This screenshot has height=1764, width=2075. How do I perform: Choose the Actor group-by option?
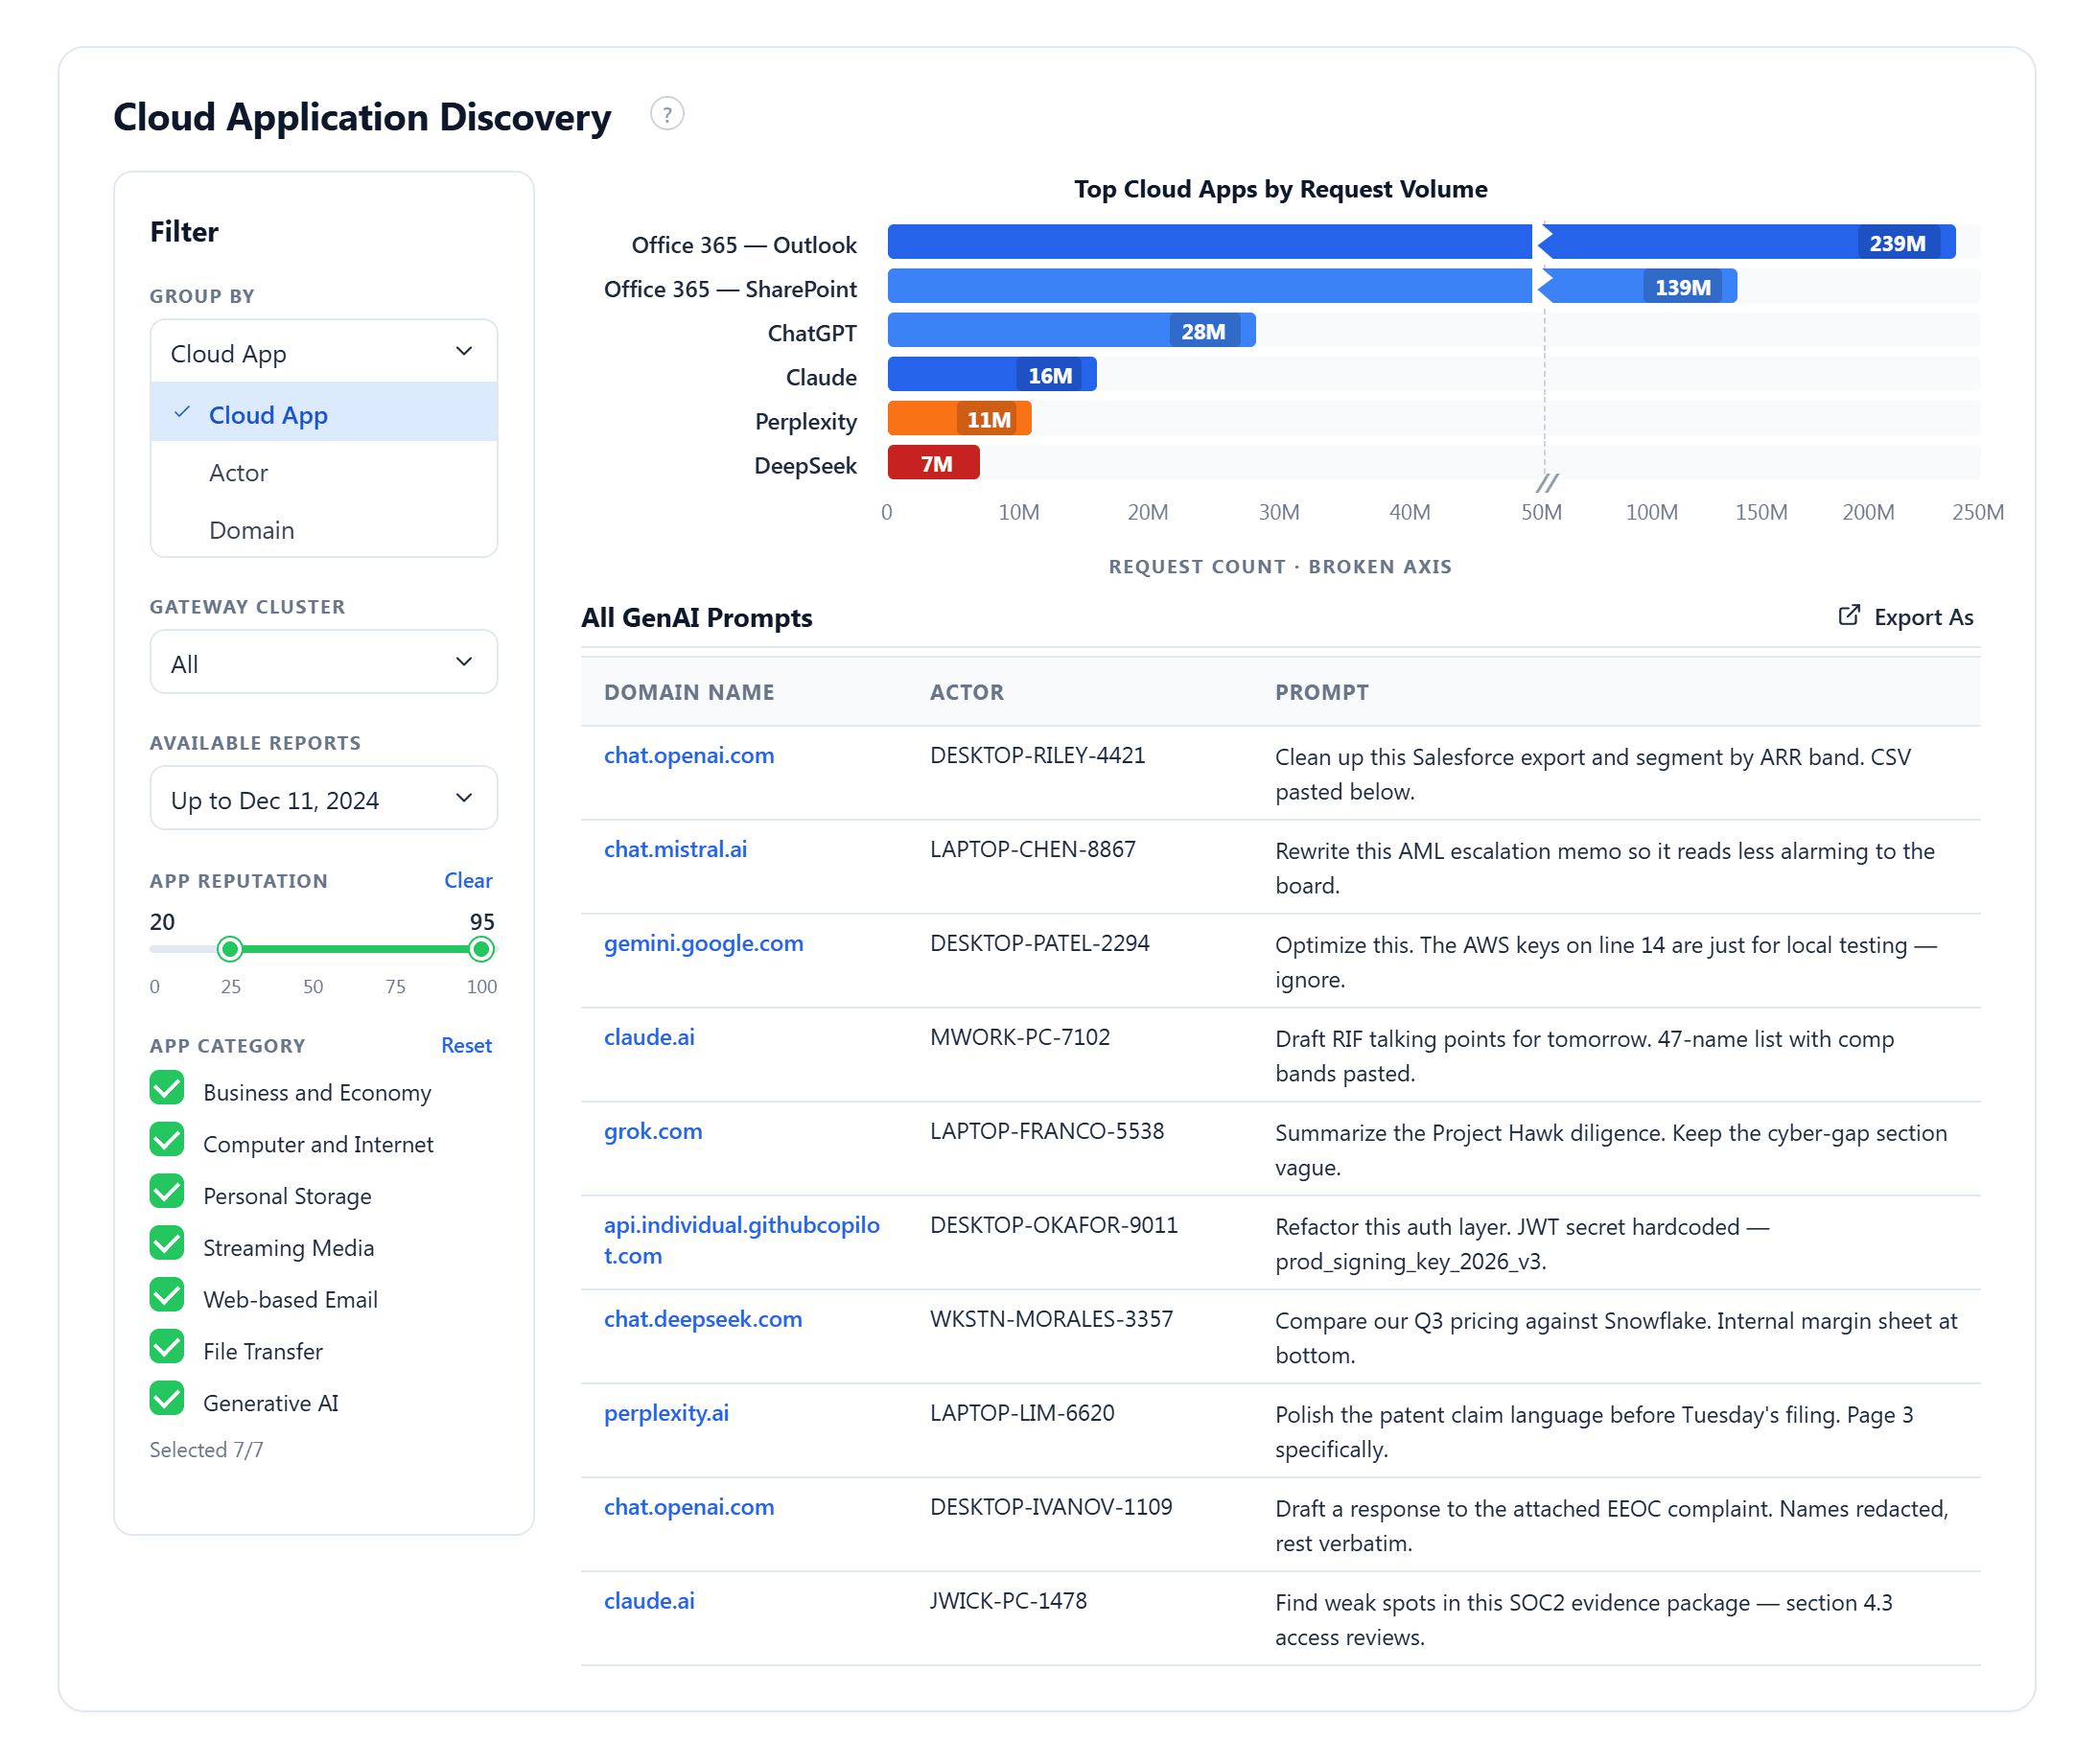point(323,472)
